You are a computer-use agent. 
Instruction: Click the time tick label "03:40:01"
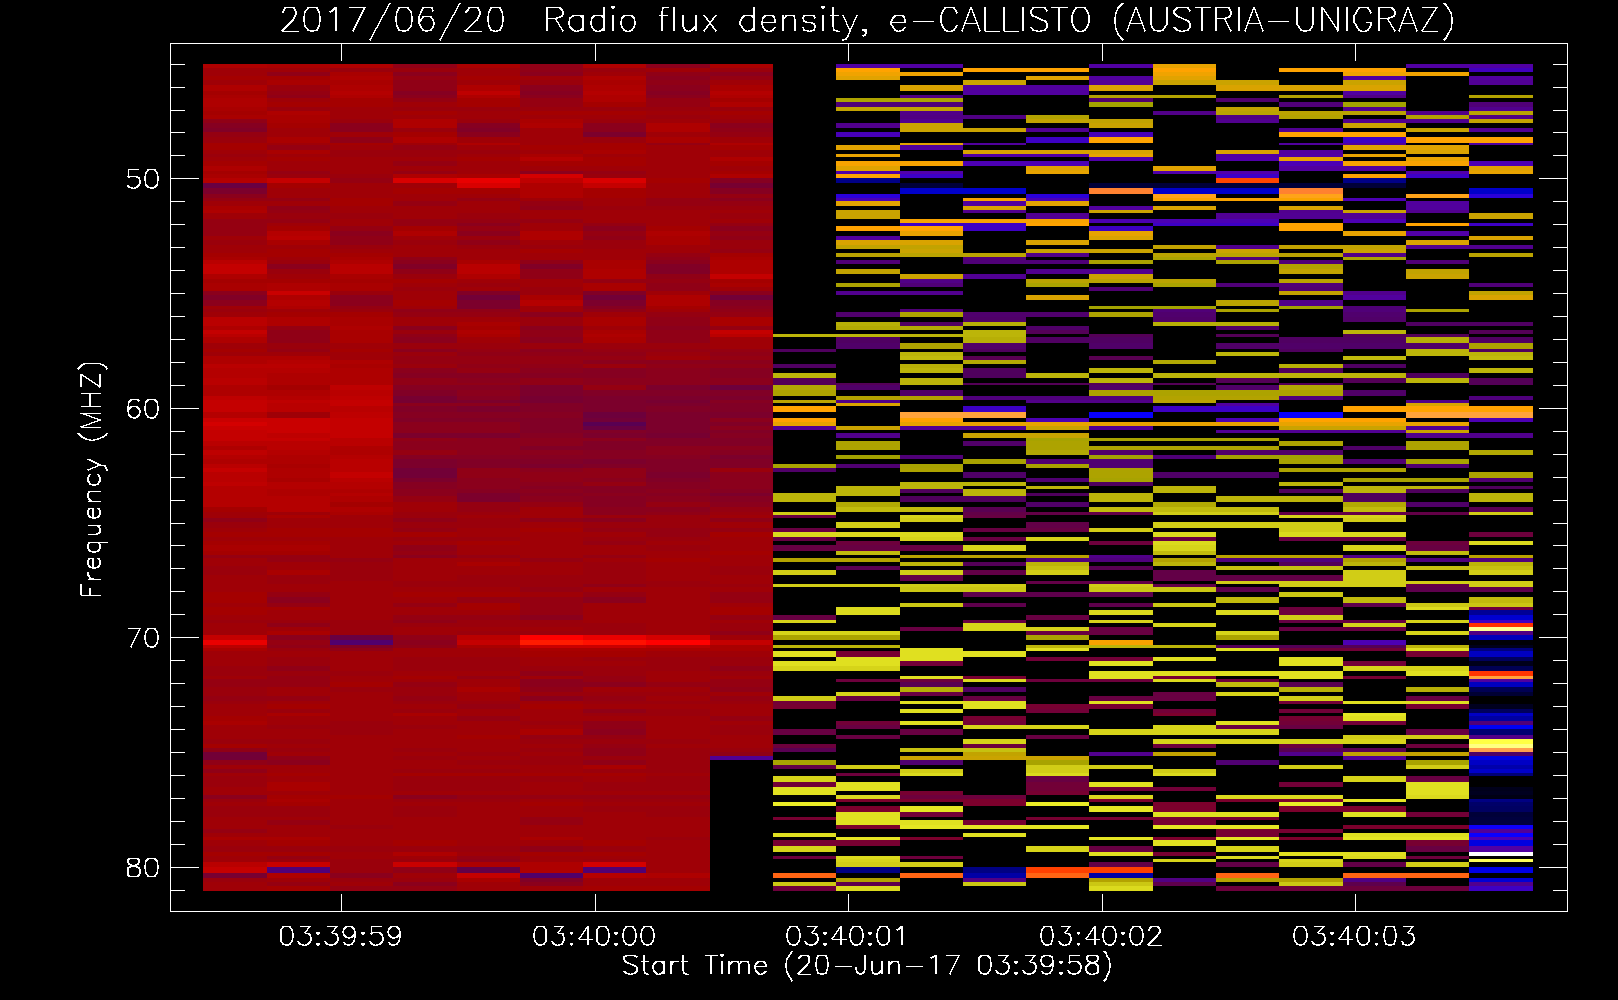coord(847,937)
